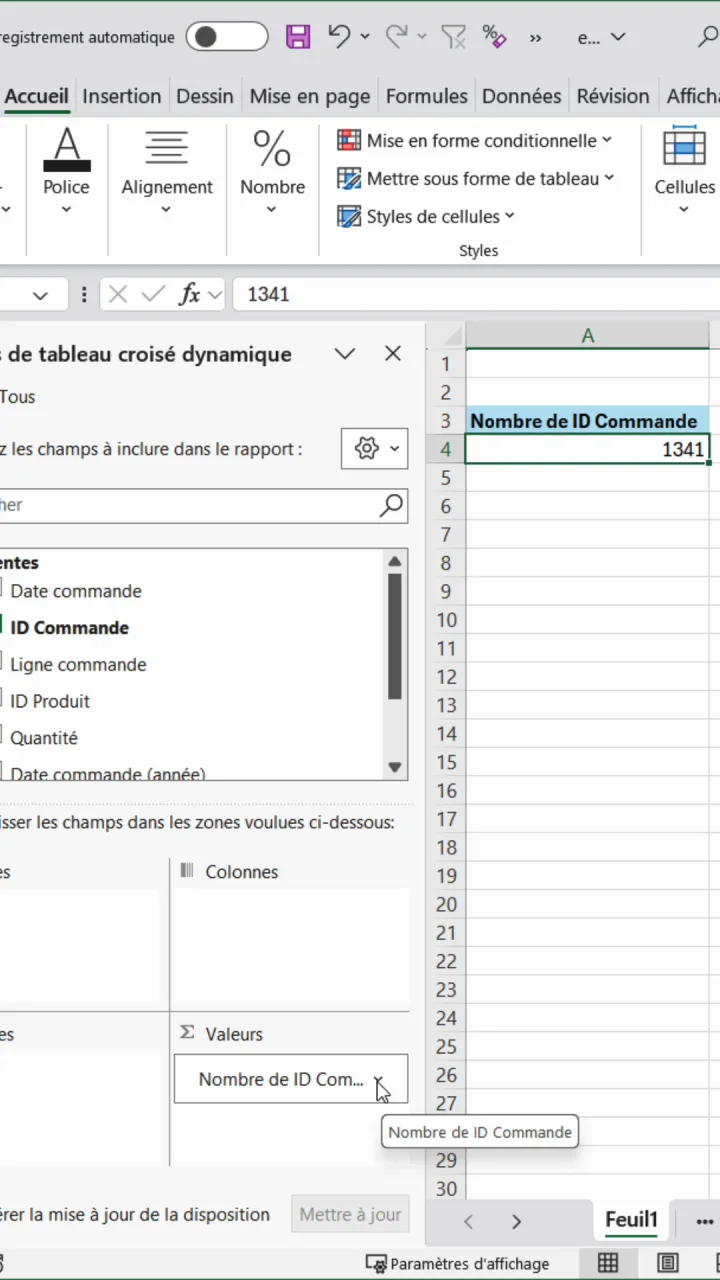Screen dimensions: 720x1280
Task: Open the undo history dropdown arrow
Action: pos(365,37)
